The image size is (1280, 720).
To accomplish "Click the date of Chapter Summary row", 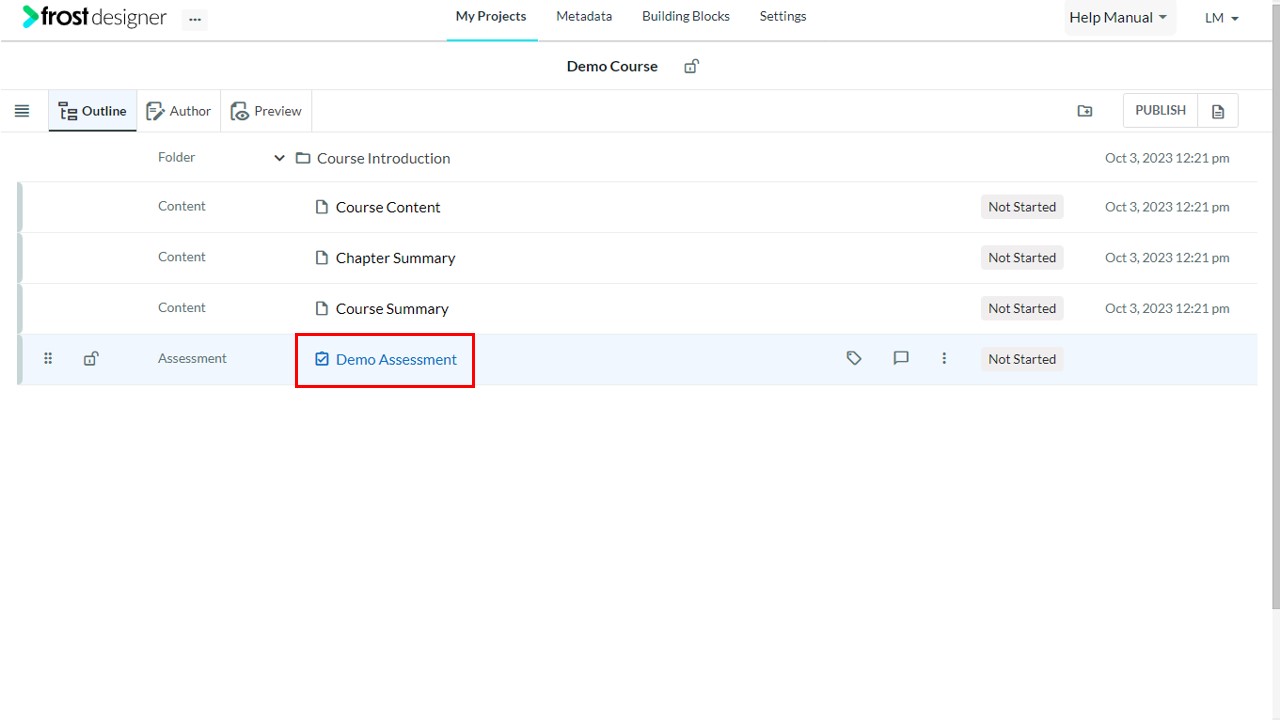I will coord(1167,258).
